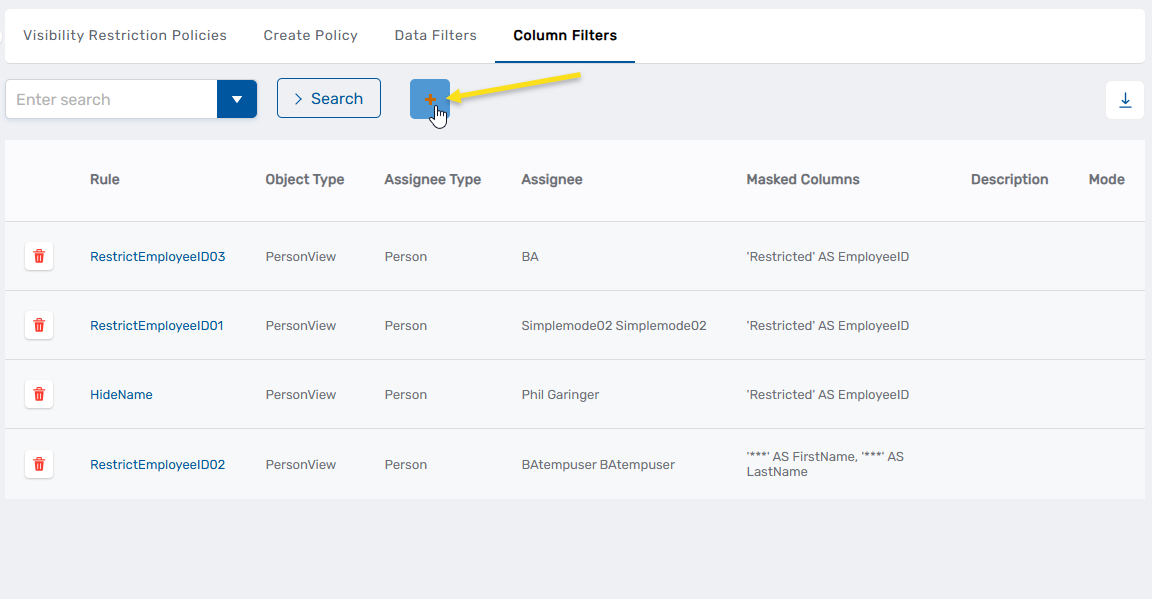
Task: Open the RestrictEmployeeID02 rule link
Action: point(157,464)
